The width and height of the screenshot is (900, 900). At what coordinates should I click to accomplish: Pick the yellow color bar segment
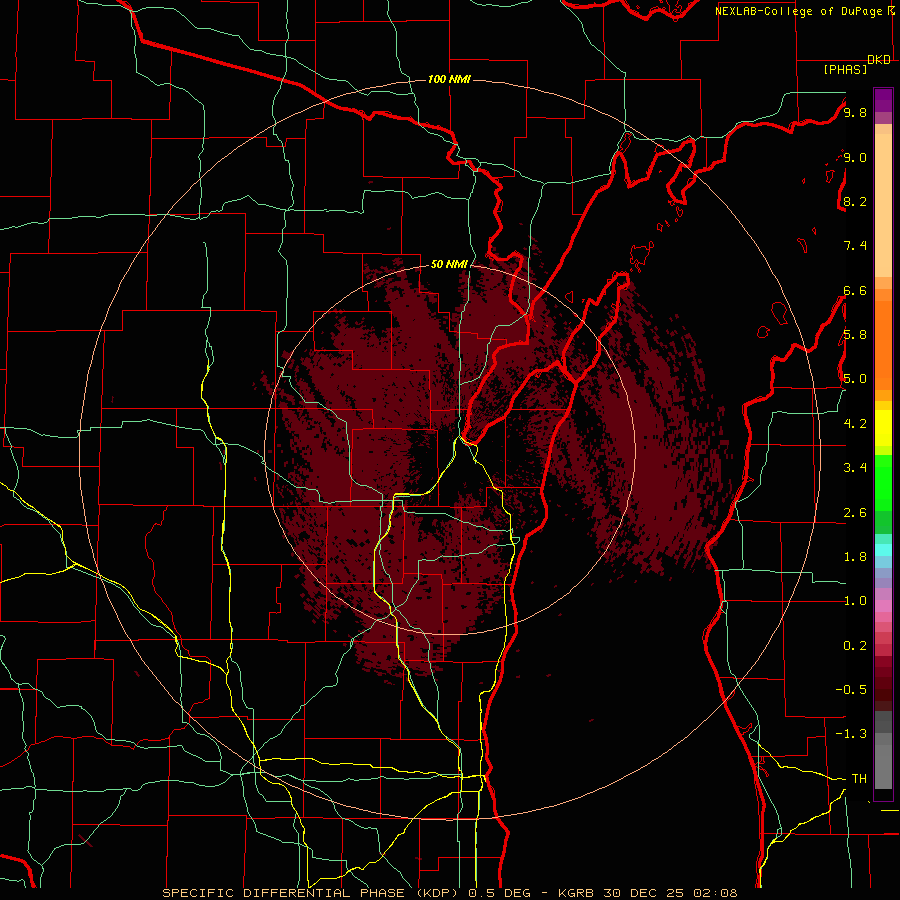coord(883,428)
